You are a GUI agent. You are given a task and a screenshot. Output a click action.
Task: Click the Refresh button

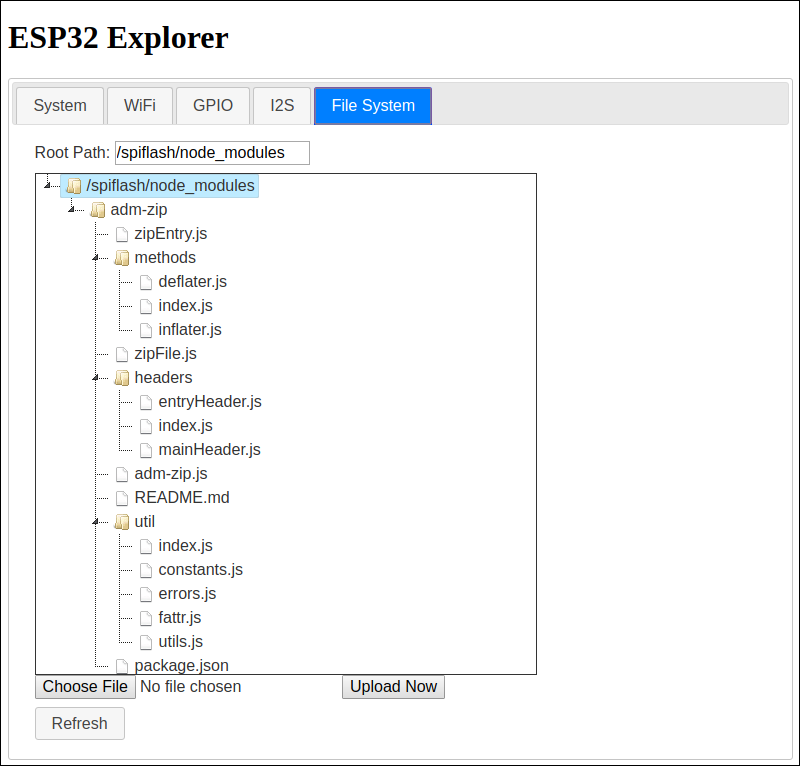pyautogui.click(x=80, y=724)
